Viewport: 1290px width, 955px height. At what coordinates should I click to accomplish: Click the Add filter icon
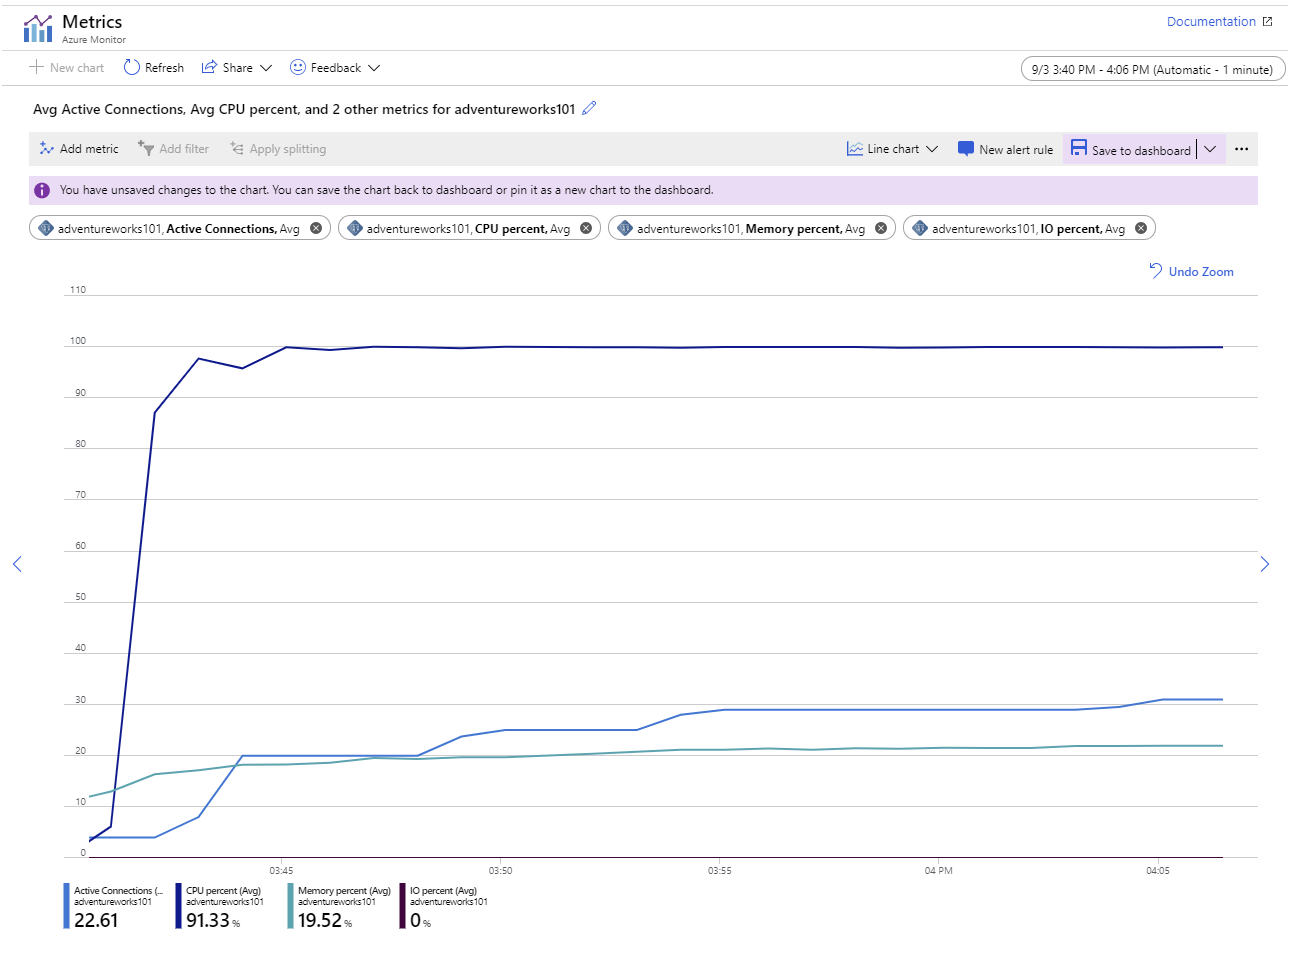[145, 148]
